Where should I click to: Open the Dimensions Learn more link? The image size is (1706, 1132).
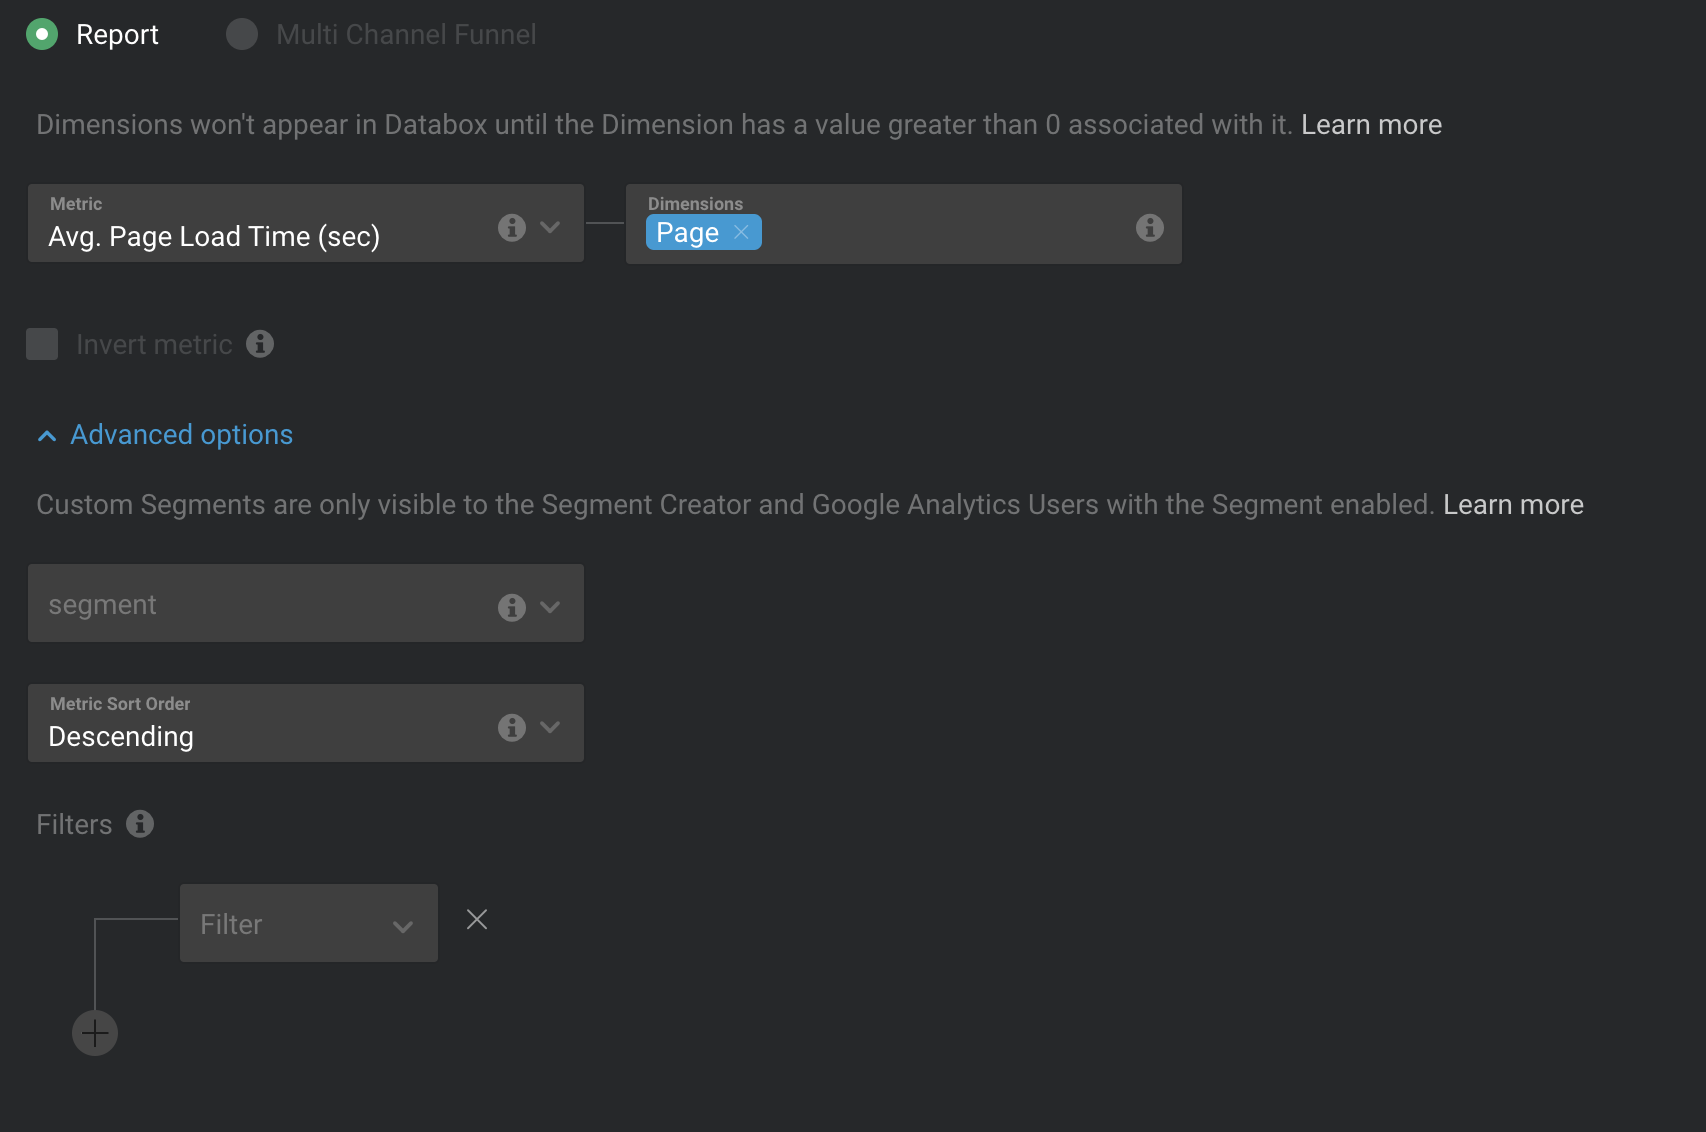pyautogui.click(x=1371, y=124)
